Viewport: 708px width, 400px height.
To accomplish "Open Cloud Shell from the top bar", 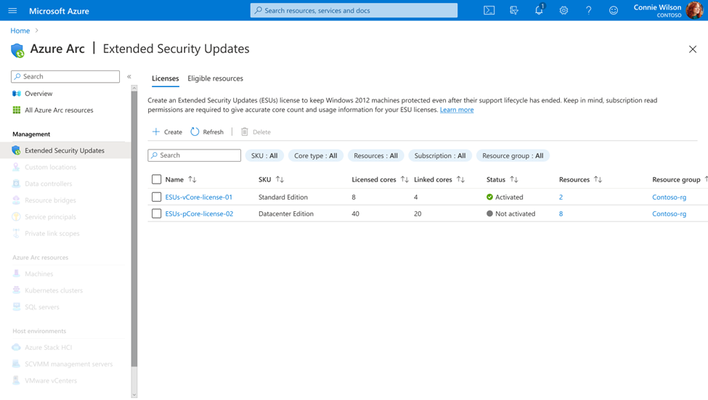I will pyautogui.click(x=489, y=10).
